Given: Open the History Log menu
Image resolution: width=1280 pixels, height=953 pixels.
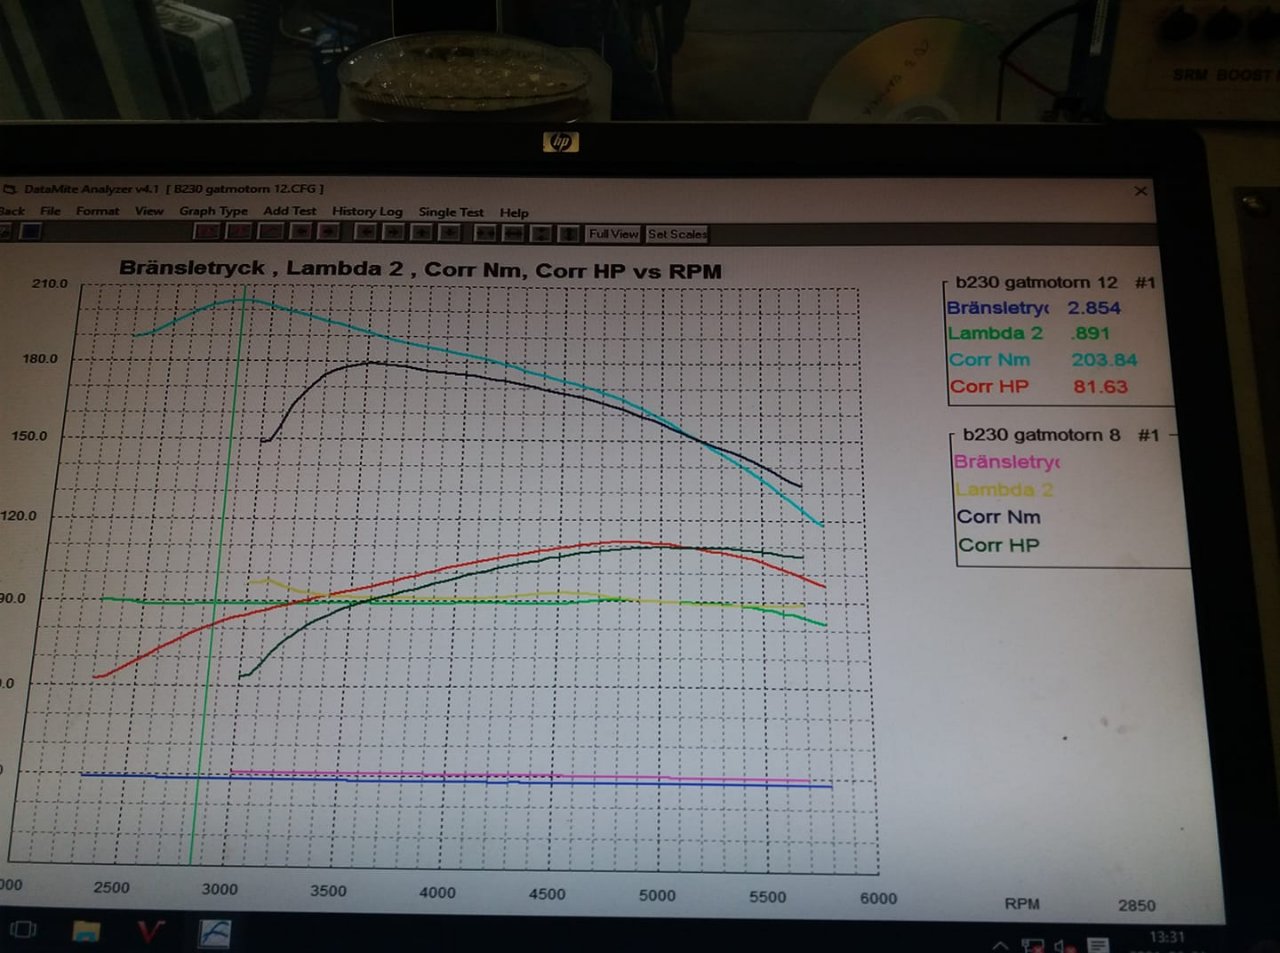Looking at the screenshot, I should (x=367, y=212).
